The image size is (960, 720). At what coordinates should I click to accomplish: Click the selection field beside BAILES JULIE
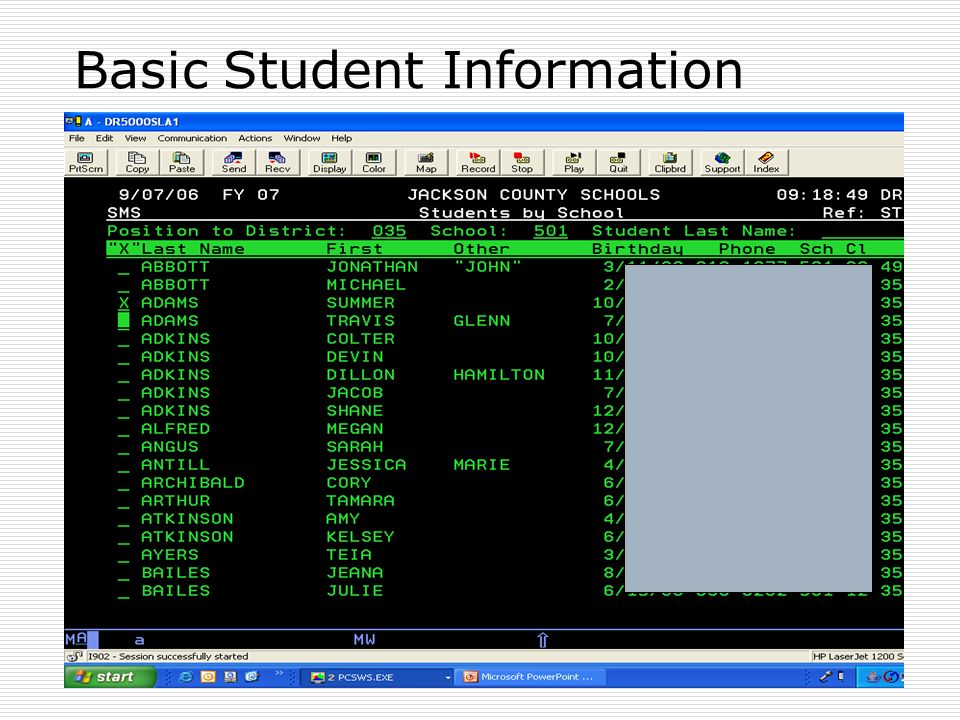124,591
